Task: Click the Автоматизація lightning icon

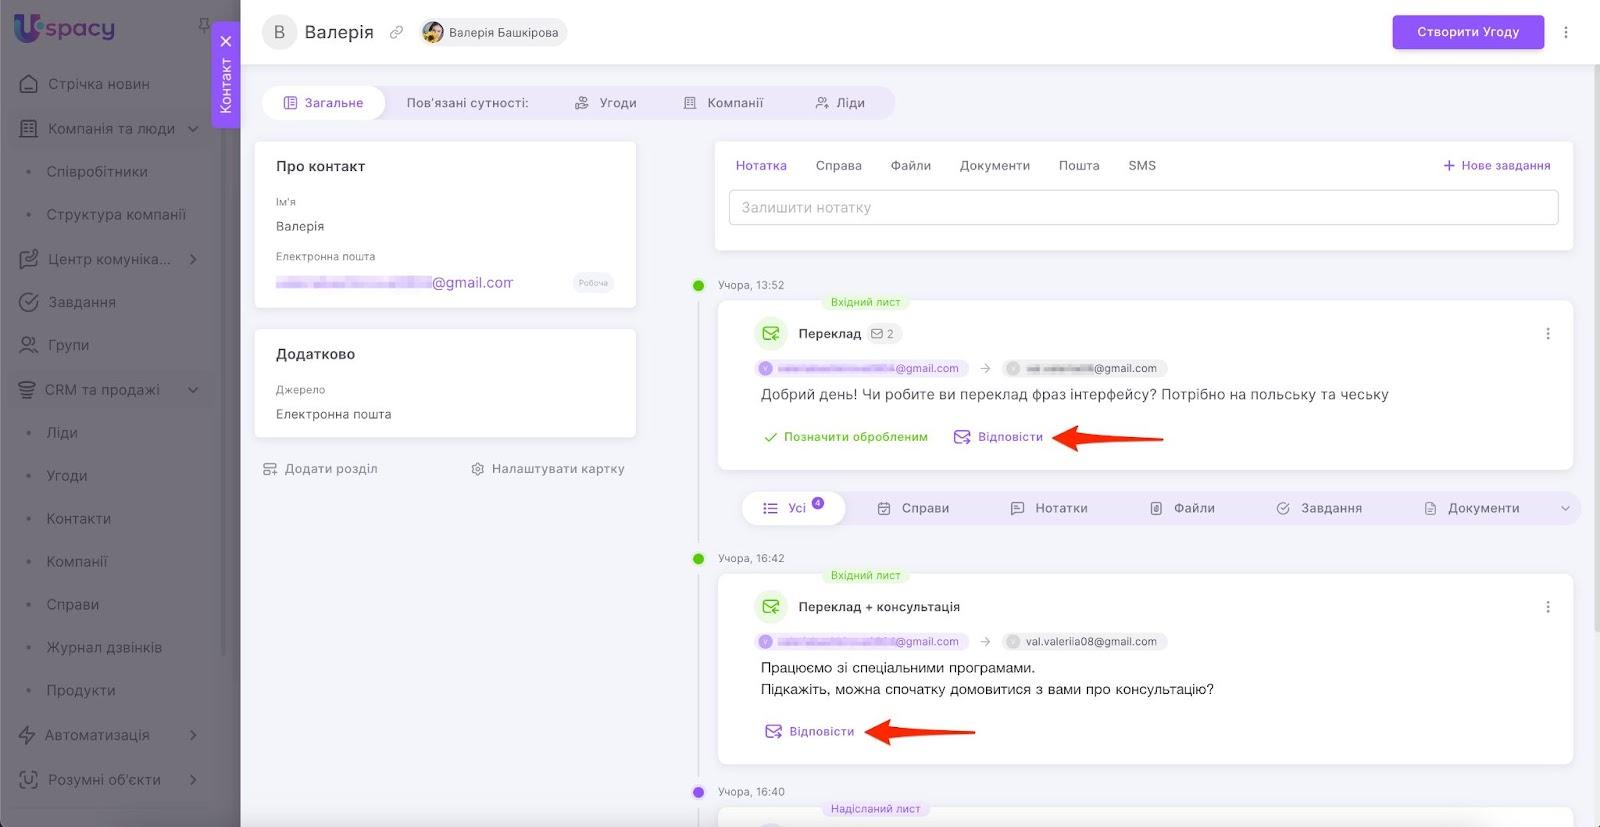Action: point(27,735)
